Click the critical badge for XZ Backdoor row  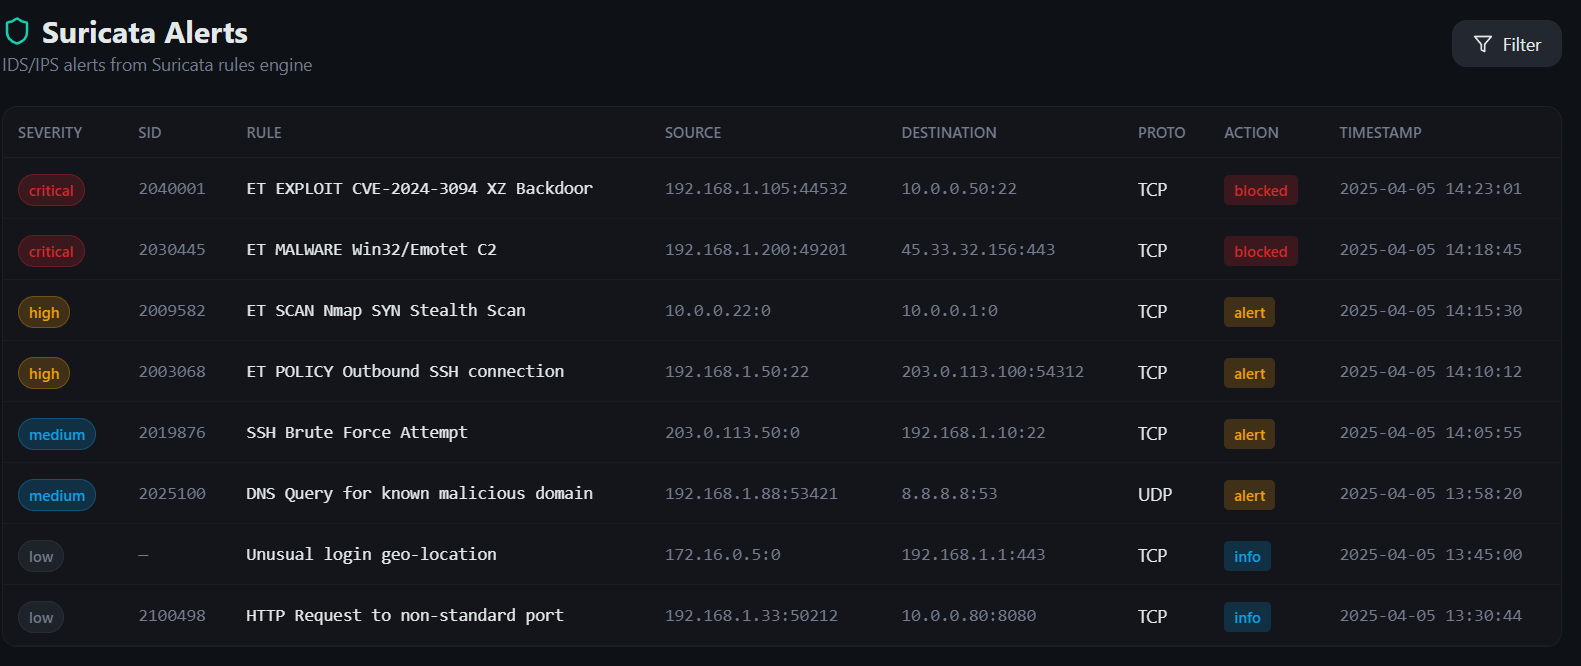(51, 190)
